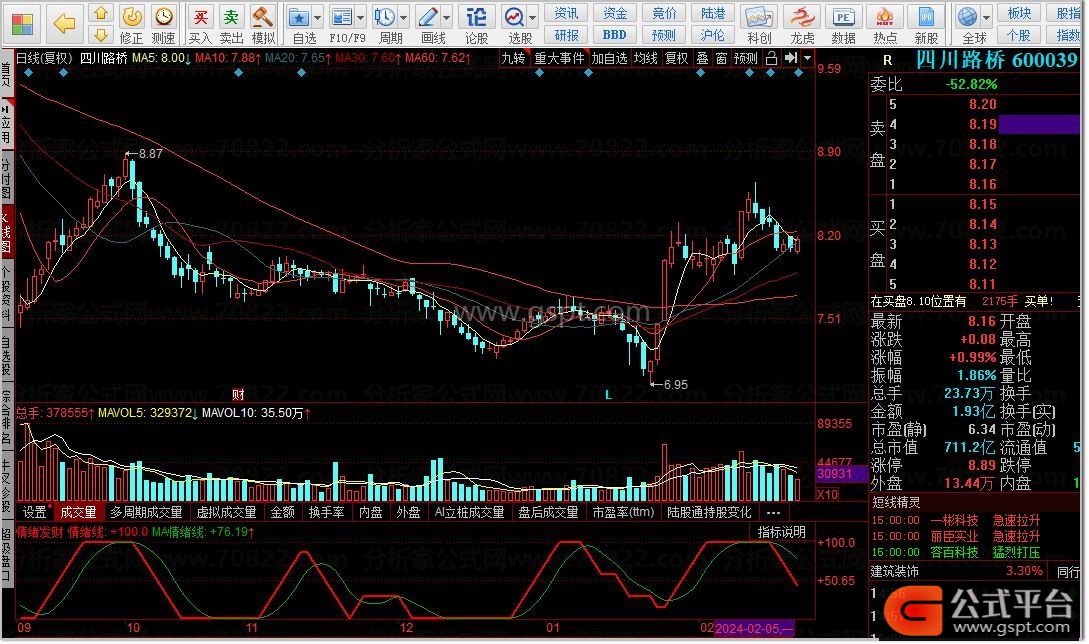Screen dimensions: 1089x644
Task: Click the 卖出 sell icon
Action: click(x=231, y=24)
